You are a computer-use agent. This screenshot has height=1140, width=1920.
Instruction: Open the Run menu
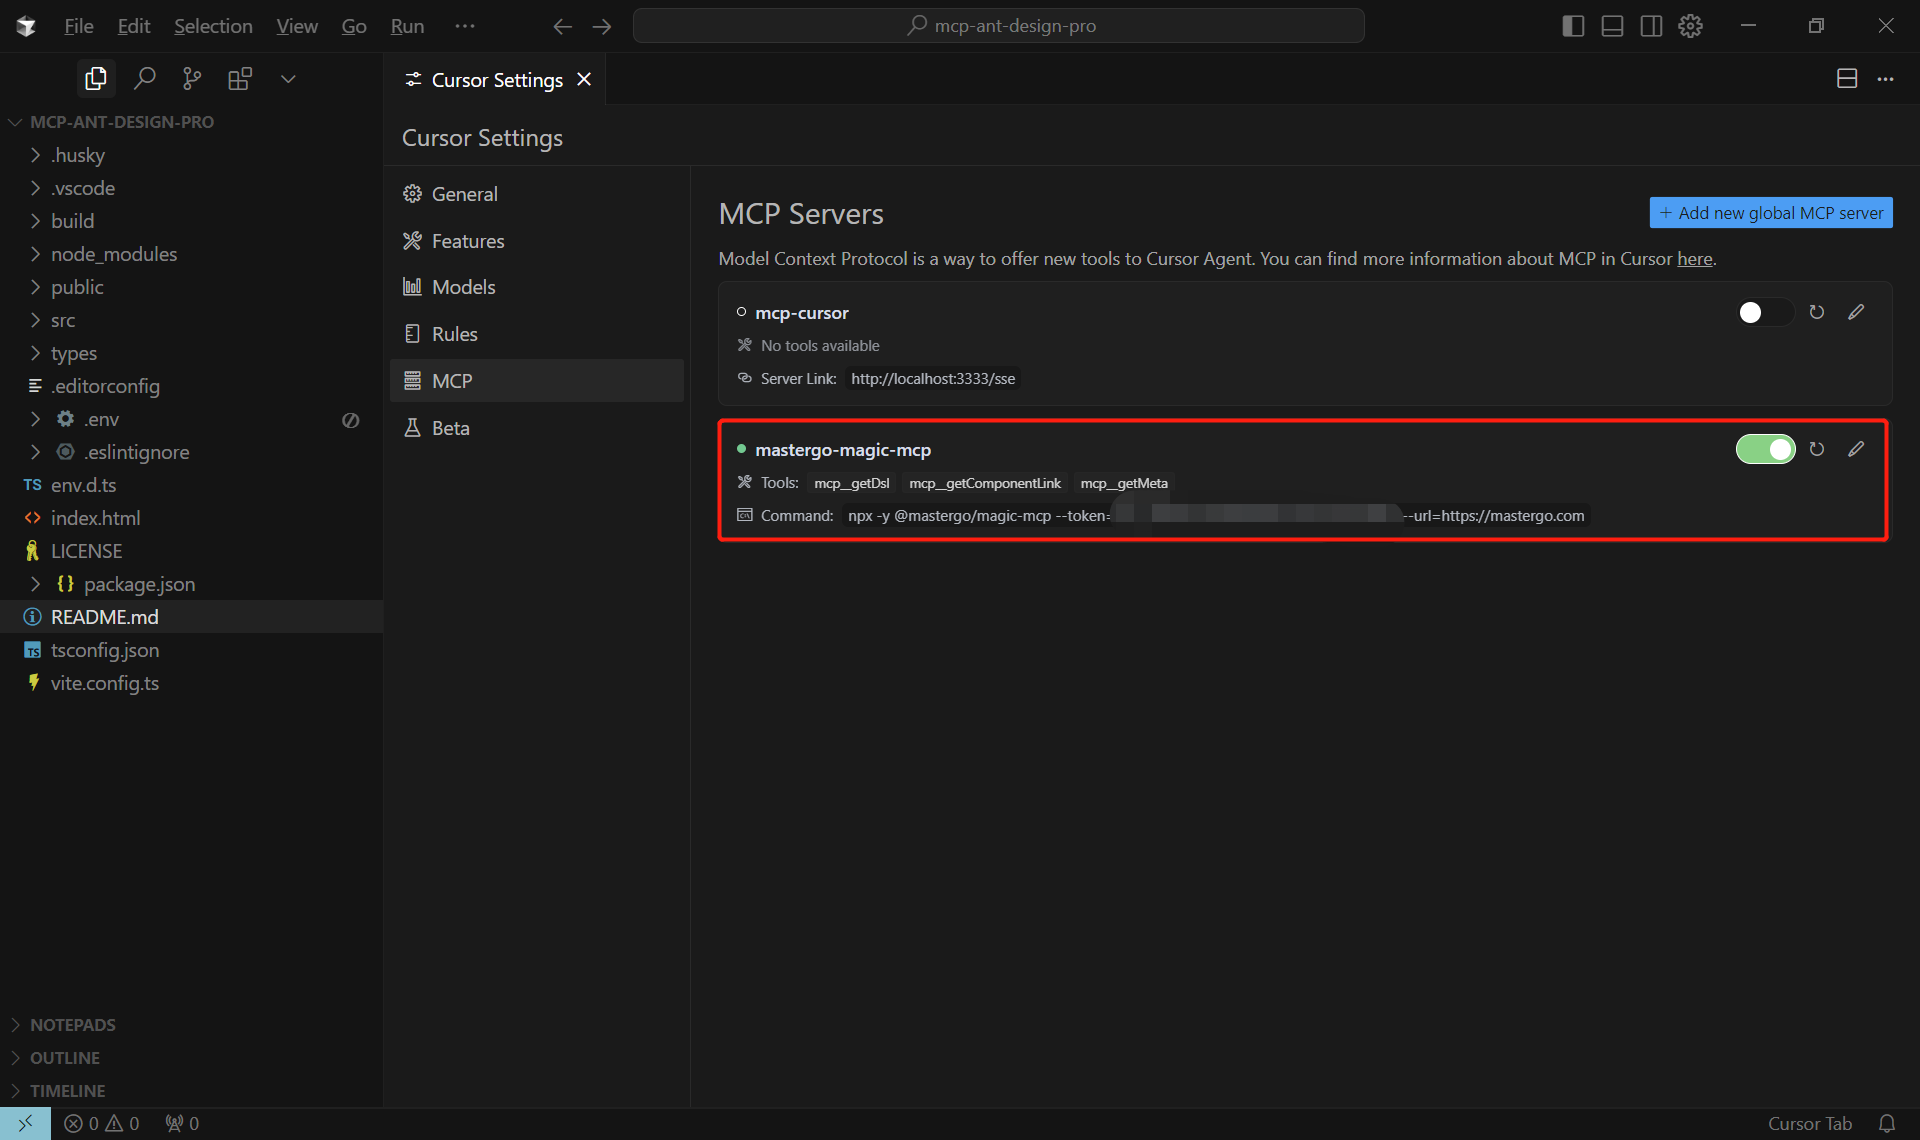407,26
